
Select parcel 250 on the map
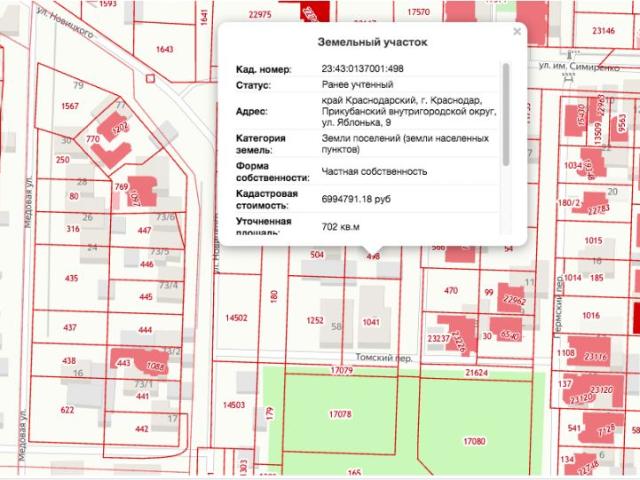tap(62, 160)
